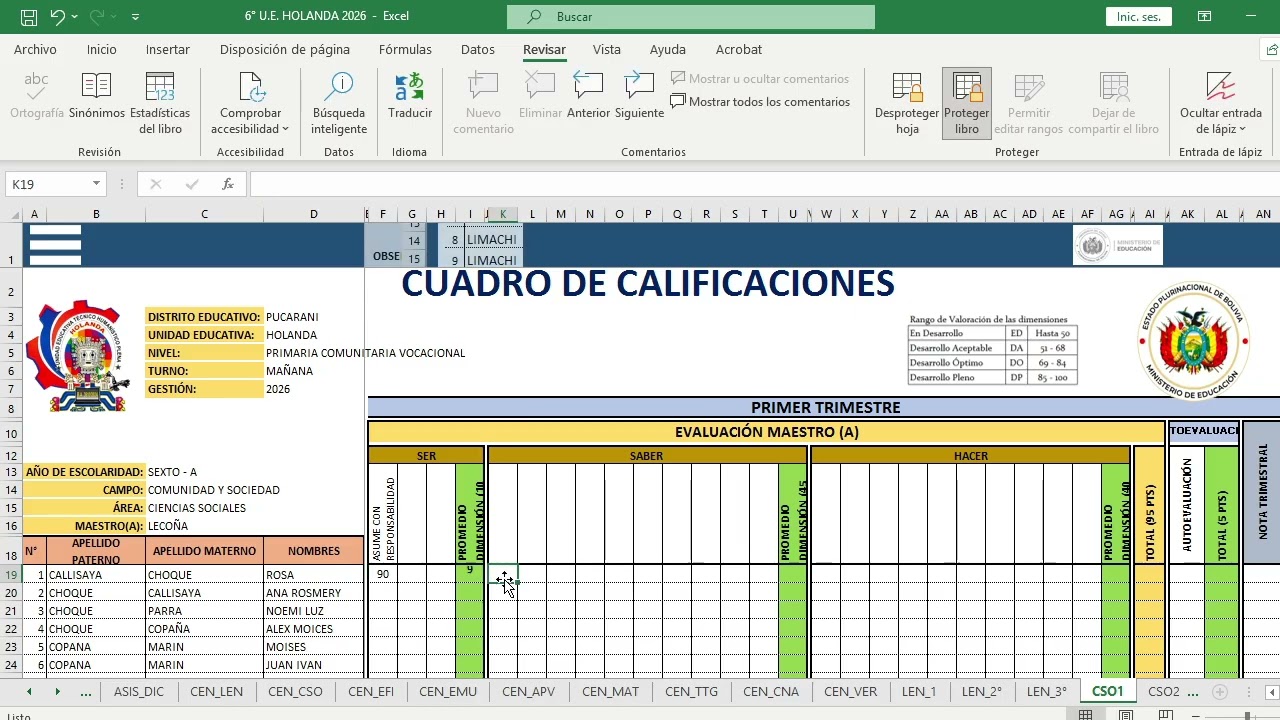
Task: Open the Ayuda tab
Action: pyautogui.click(x=668, y=49)
